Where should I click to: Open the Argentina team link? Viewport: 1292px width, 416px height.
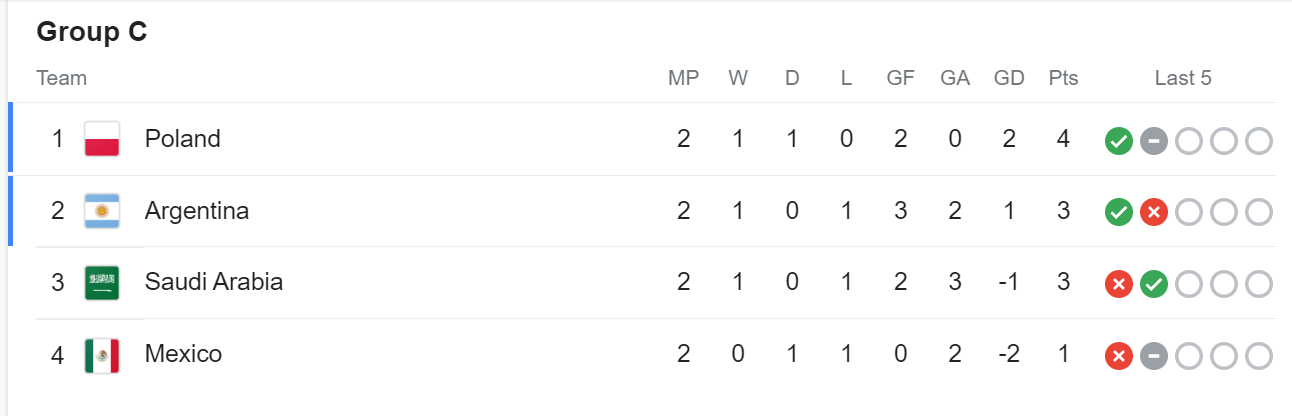click(197, 210)
